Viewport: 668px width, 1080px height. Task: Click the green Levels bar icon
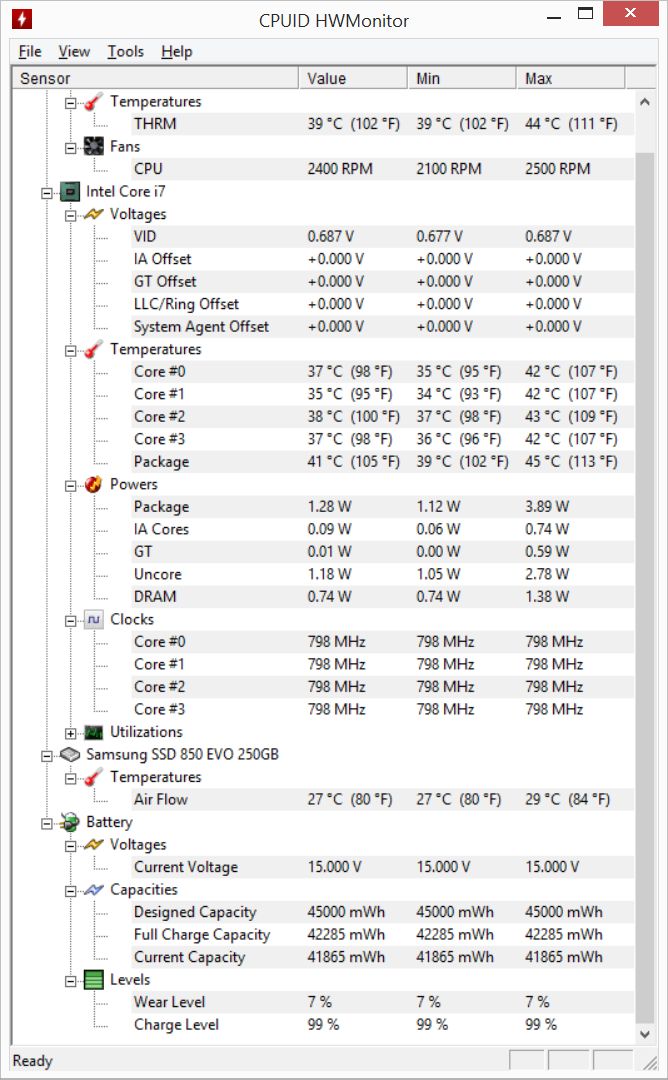coord(94,979)
